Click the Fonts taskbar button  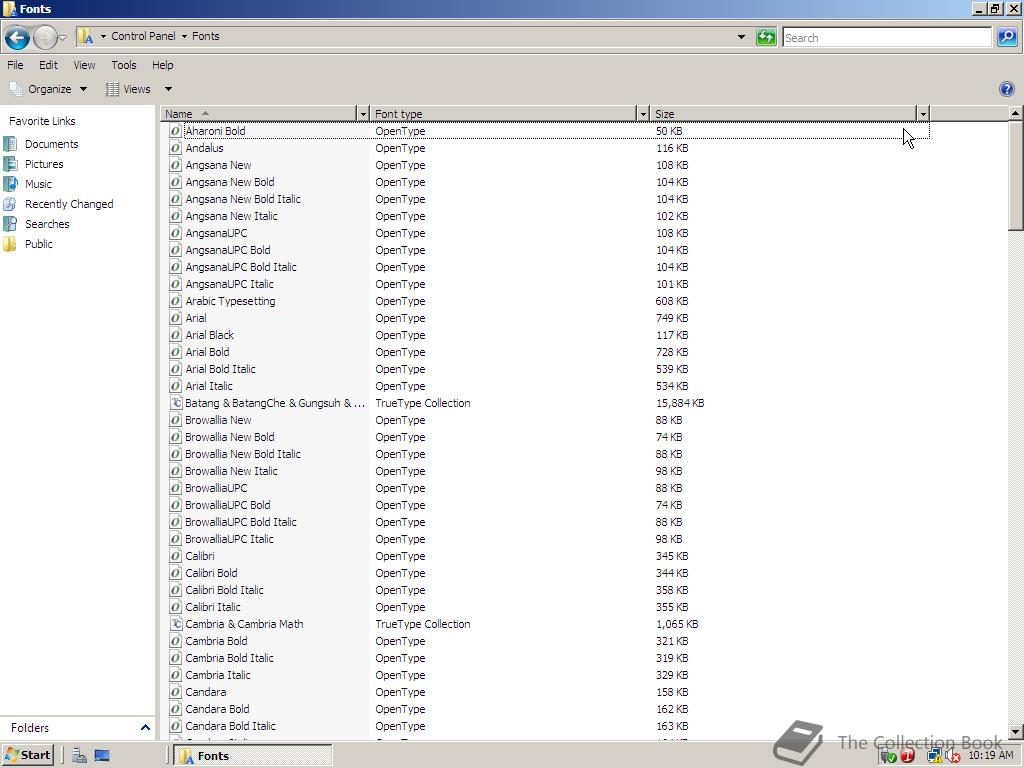[x=253, y=756]
